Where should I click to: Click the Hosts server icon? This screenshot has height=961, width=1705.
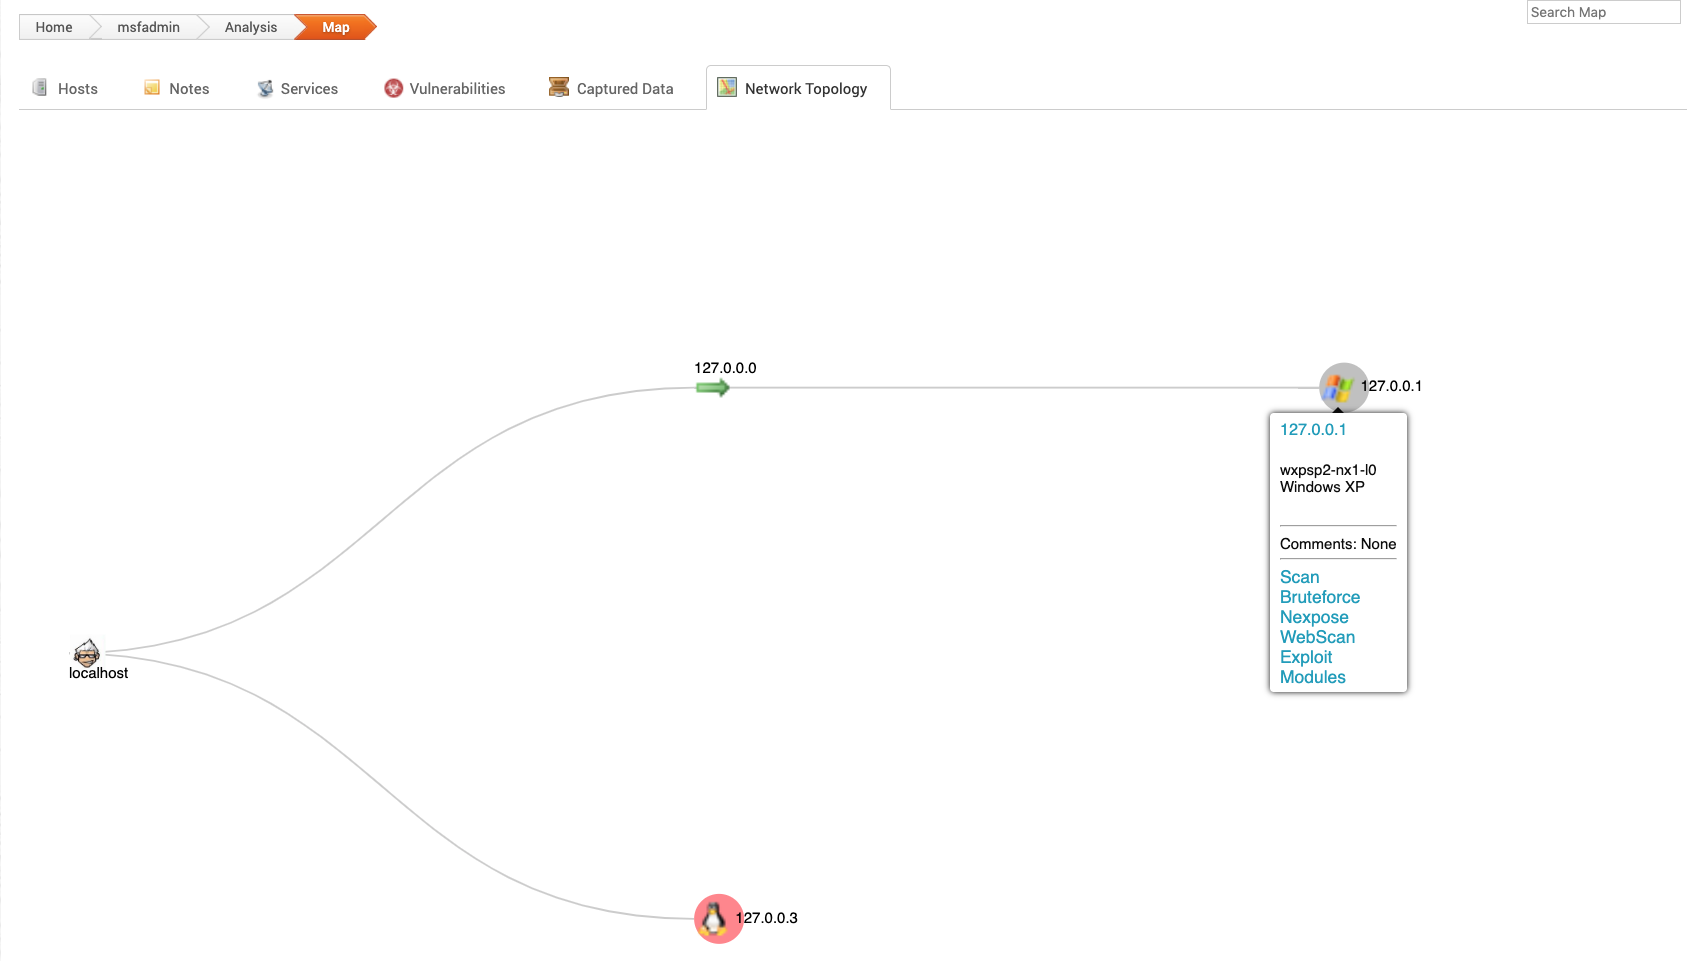[x=40, y=88]
